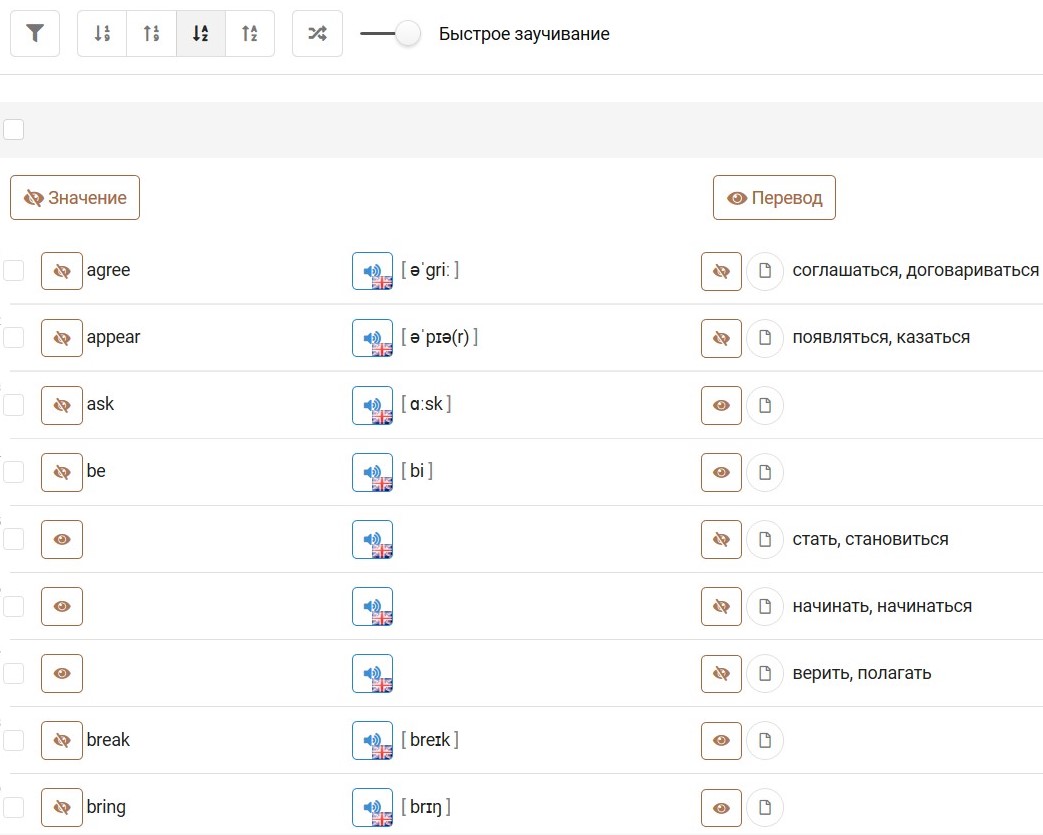
Task: Click the 'Значение' column button
Action: tap(75, 198)
